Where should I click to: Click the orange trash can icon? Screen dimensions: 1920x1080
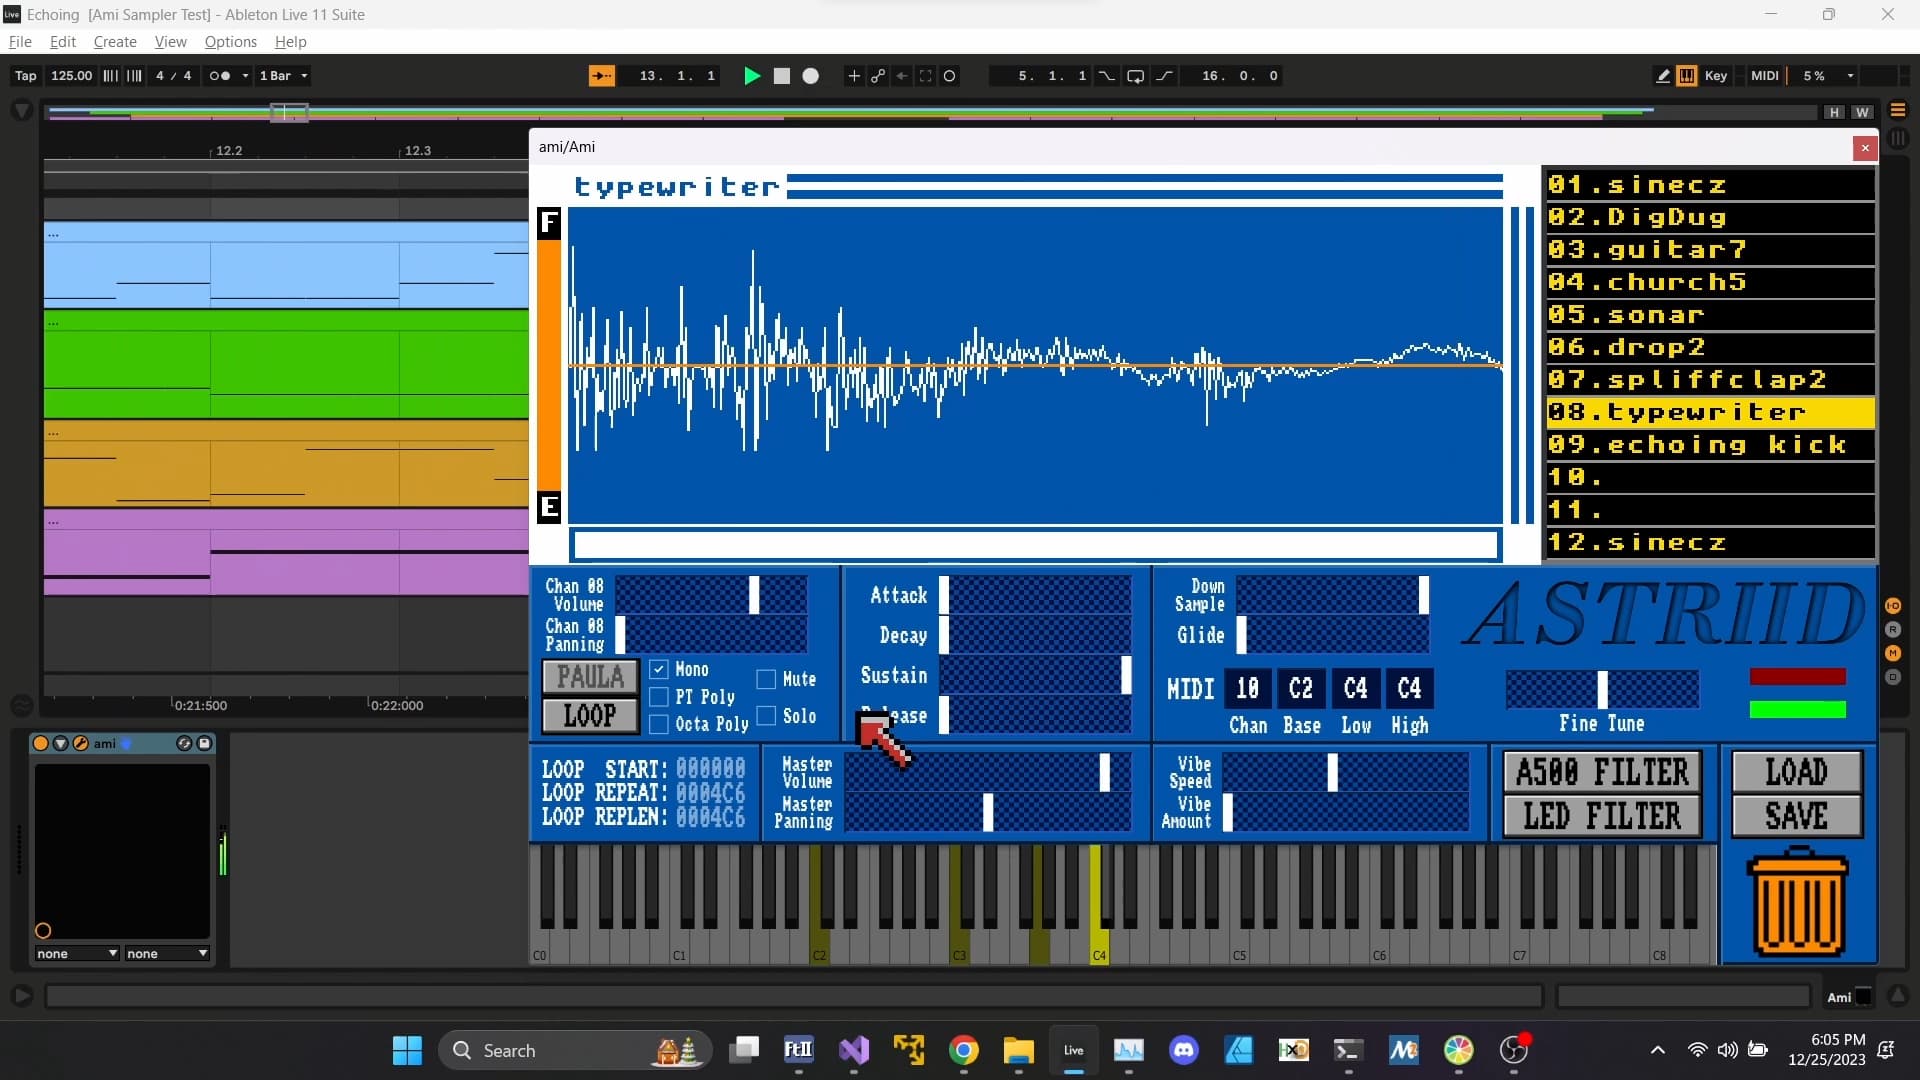1797,904
